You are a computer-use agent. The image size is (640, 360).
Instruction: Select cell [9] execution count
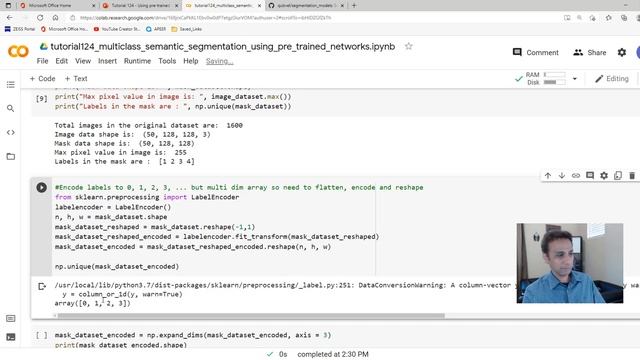click(41, 98)
